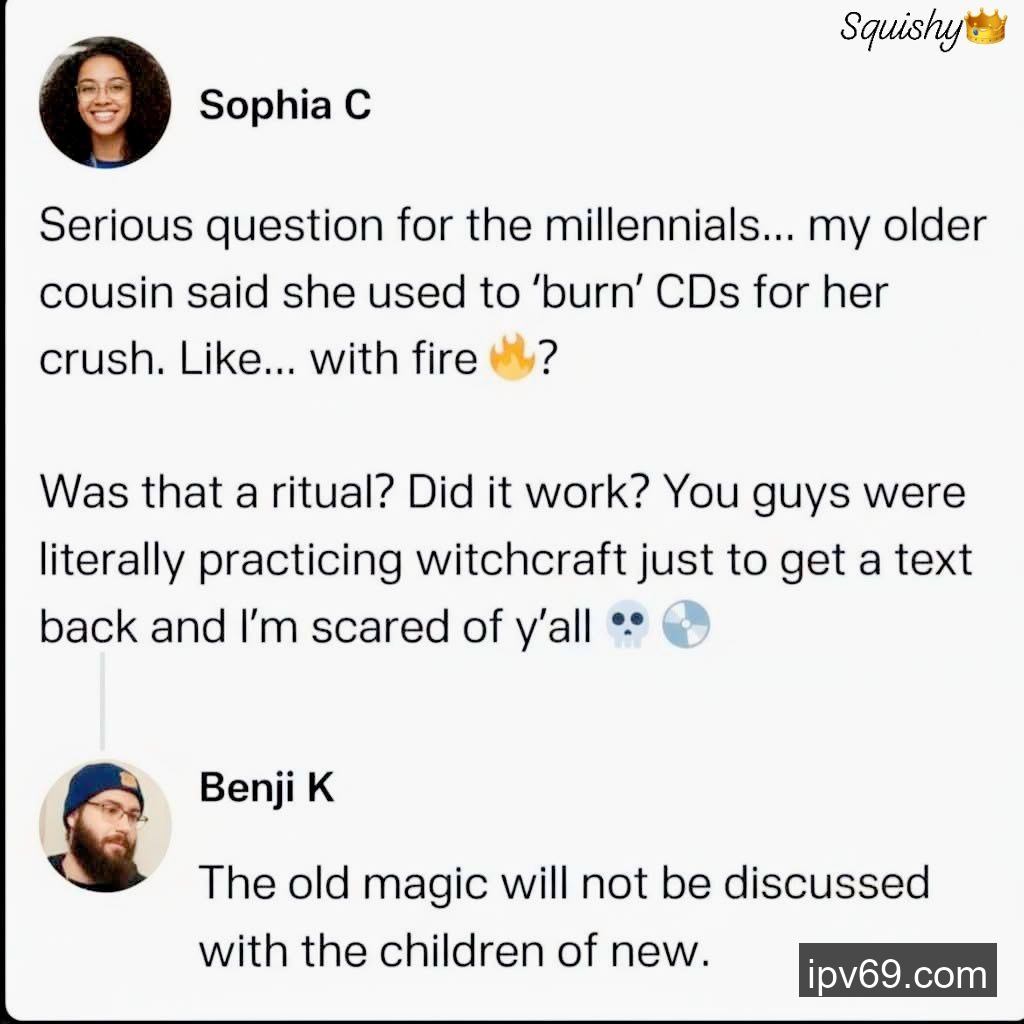Click Benji K's 'old magic' reply text
The width and height of the screenshot is (1024, 1024).
[563, 915]
